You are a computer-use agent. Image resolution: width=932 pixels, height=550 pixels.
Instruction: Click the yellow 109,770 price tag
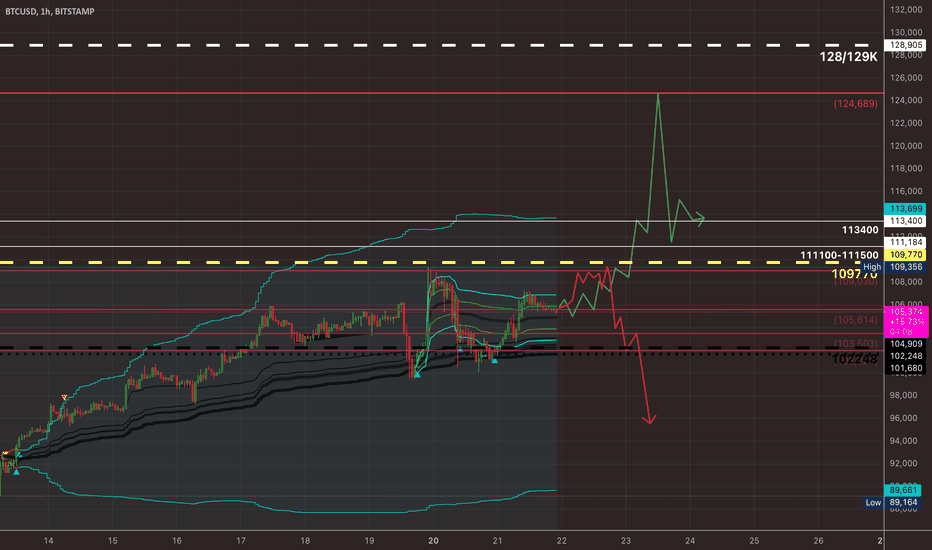(x=906, y=254)
